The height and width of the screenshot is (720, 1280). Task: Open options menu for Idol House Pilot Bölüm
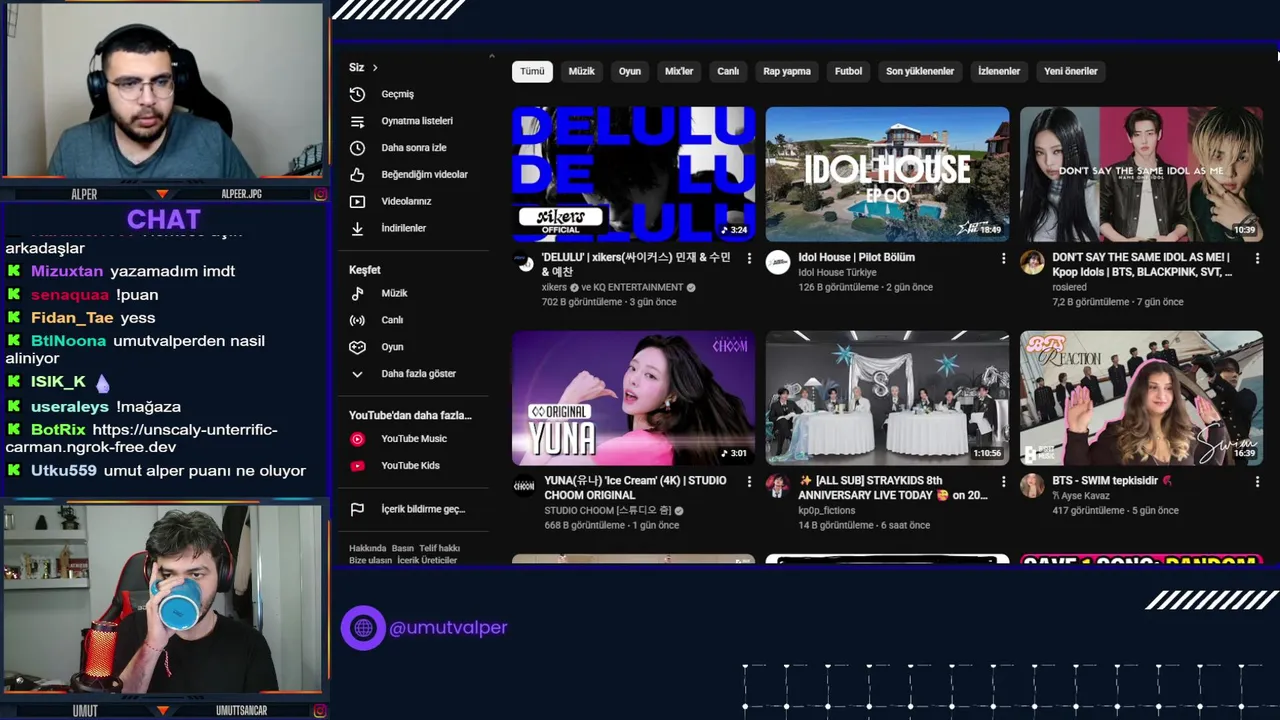[x=1003, y=258]
